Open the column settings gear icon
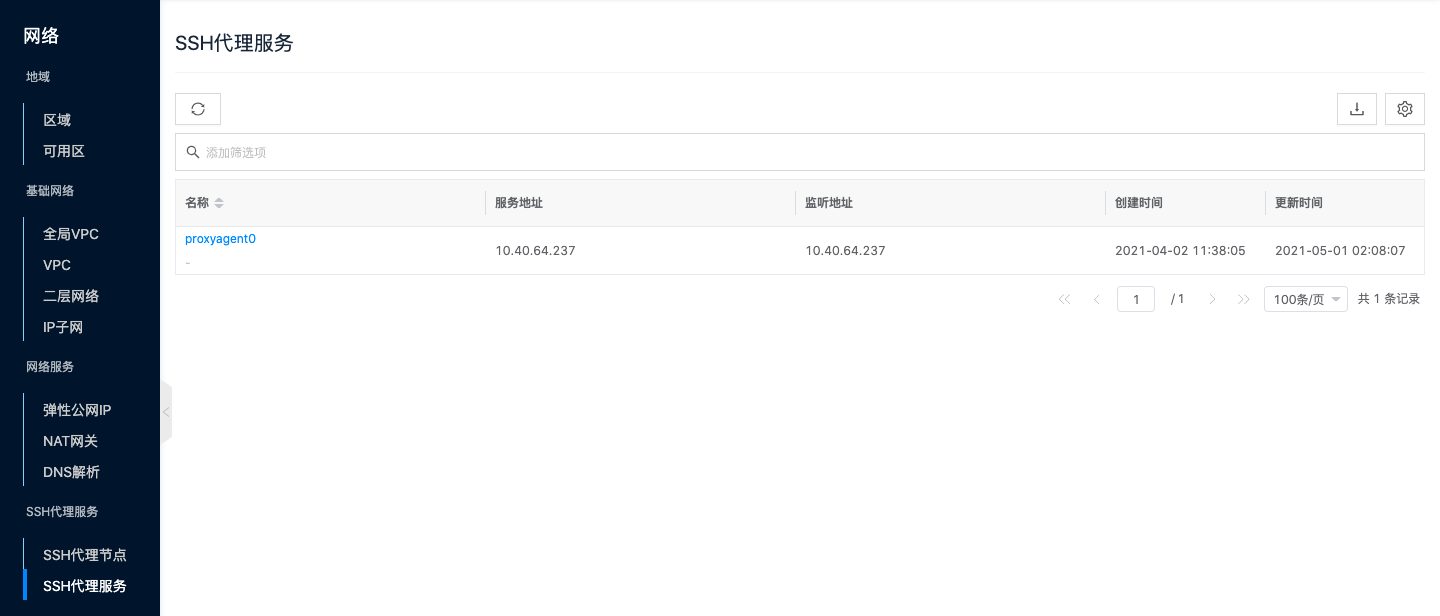This screenshot has height=616, width=1440. pyautogui.click(x=1405, y=109)
